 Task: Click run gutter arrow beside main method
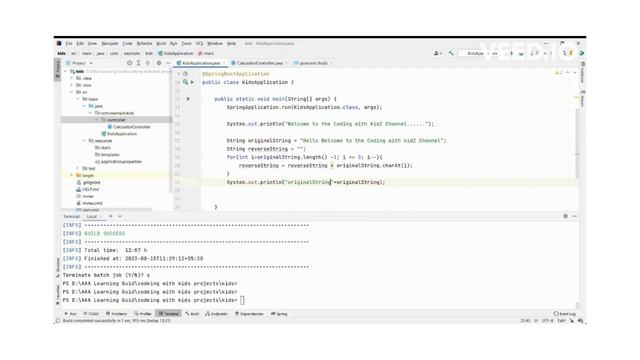tap(188, 99)
